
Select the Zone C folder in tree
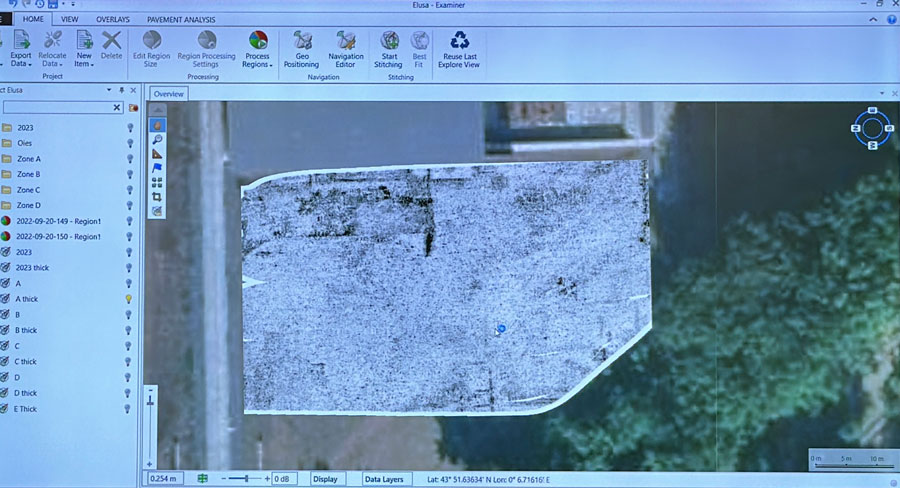[x=29, y=190]
